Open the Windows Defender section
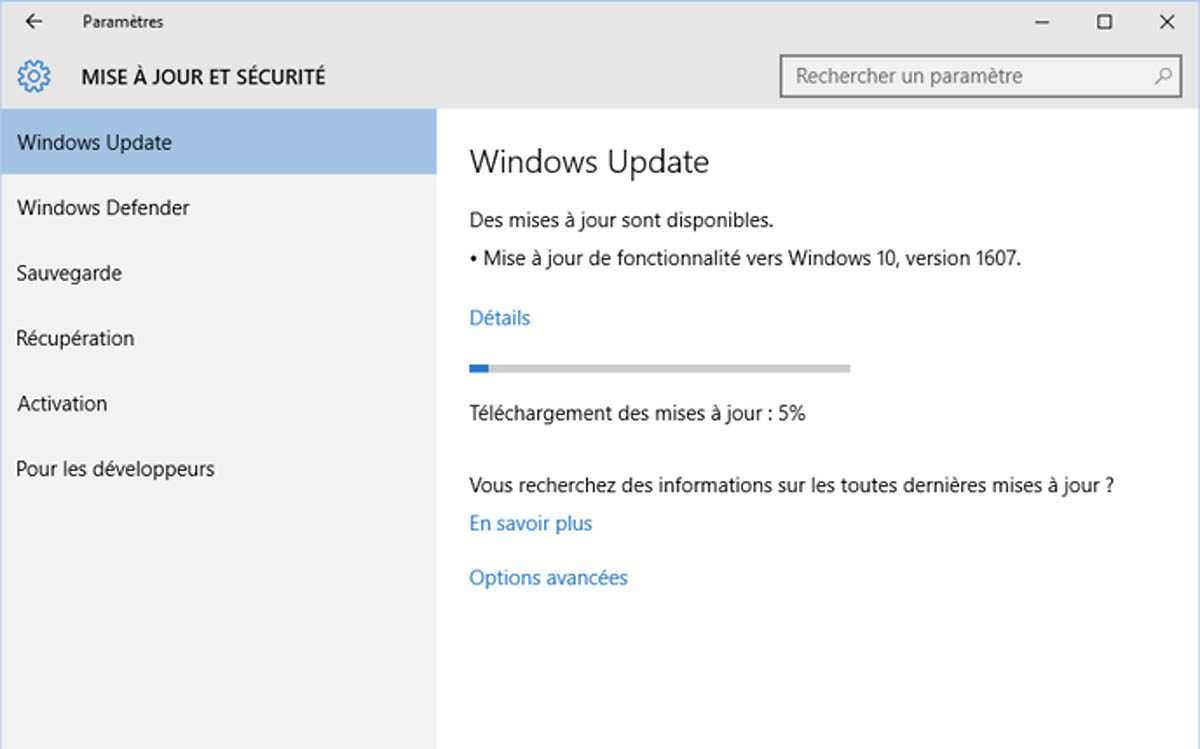This screenshot has height=749, width=1200. pyautogui.click(x=218, y=208)
